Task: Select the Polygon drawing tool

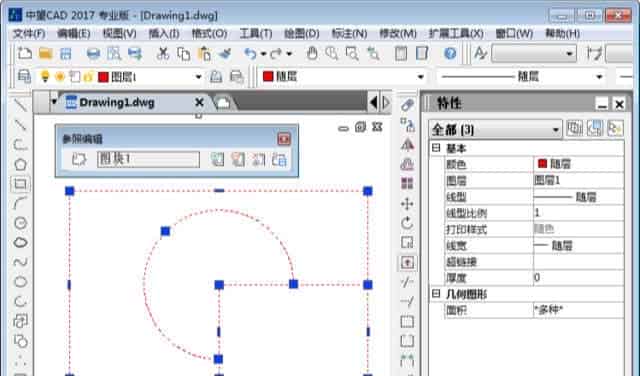Action: coord(20,165)
